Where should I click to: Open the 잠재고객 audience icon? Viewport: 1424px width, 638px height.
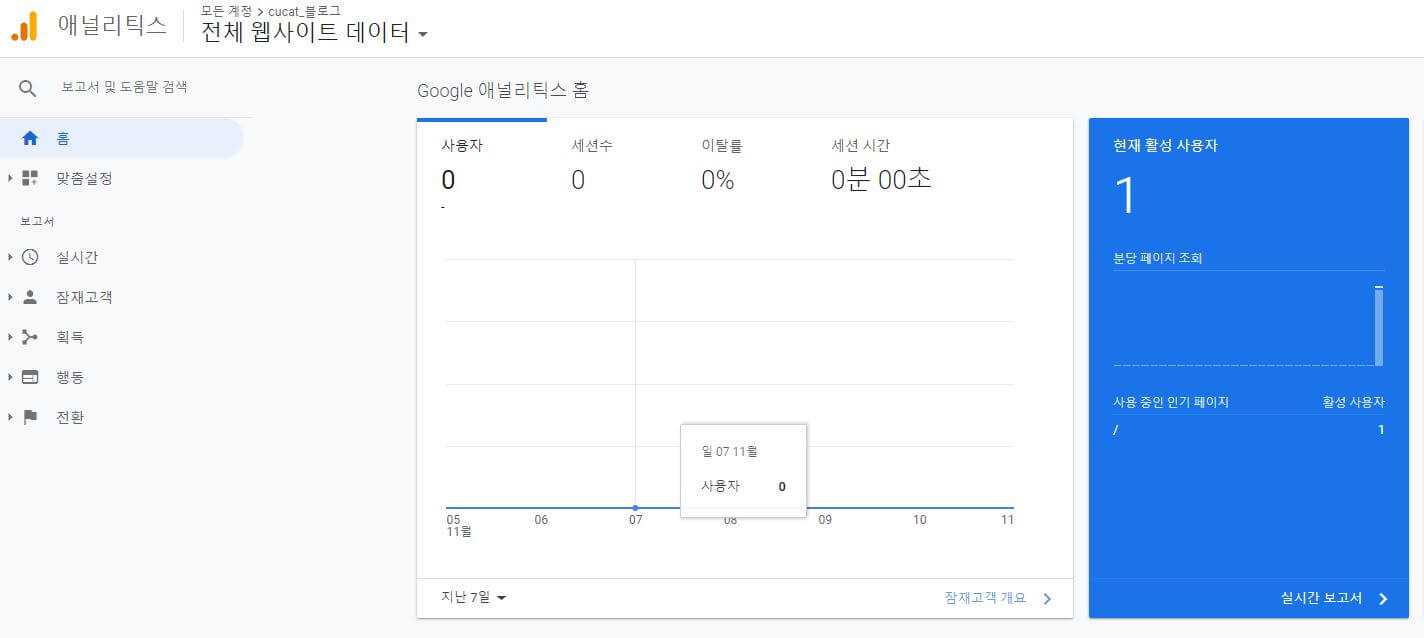point(30,297)
